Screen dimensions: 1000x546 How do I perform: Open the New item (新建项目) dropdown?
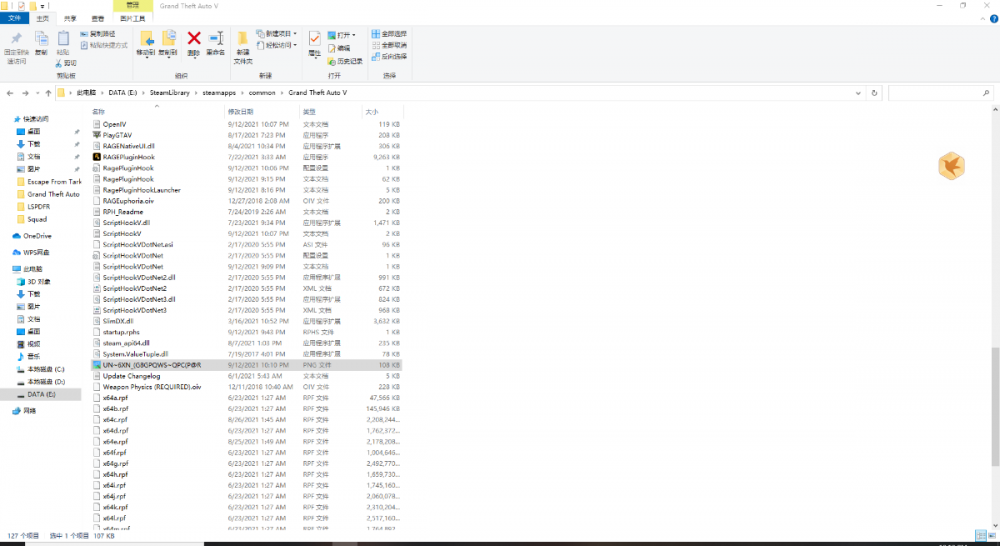tap(277, 34)
